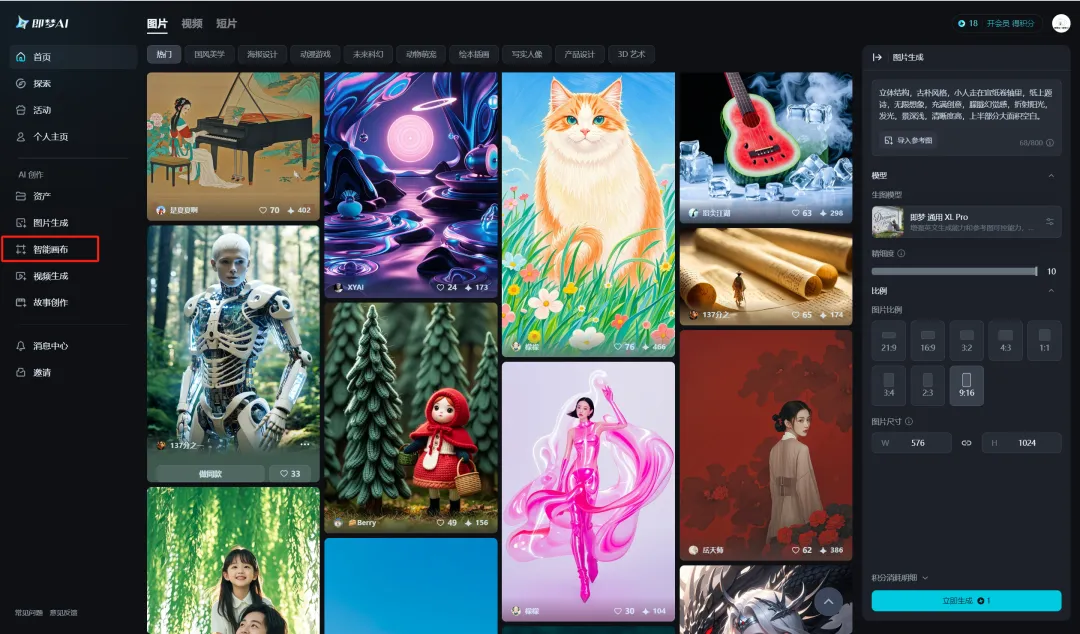Expand the 积分消耗明细 dropdown
The width and height of the screenshot is (1080, 634).
coord(900,577)
